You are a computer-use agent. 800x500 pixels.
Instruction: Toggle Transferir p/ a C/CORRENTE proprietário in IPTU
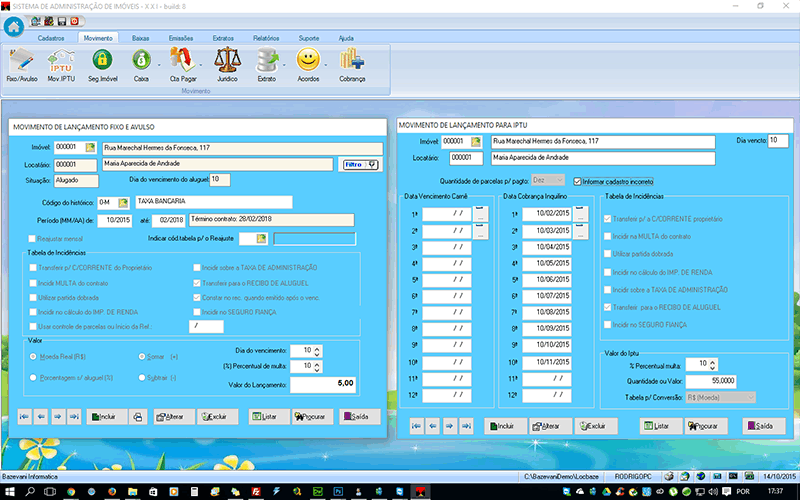coord(607,219)
